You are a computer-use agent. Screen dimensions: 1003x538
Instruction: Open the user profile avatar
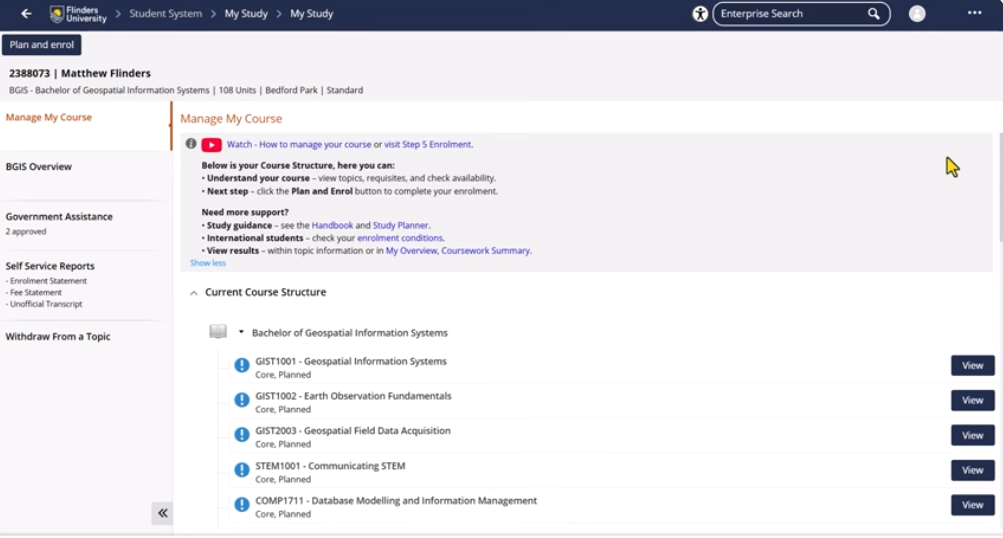click(x=917, y=14)
